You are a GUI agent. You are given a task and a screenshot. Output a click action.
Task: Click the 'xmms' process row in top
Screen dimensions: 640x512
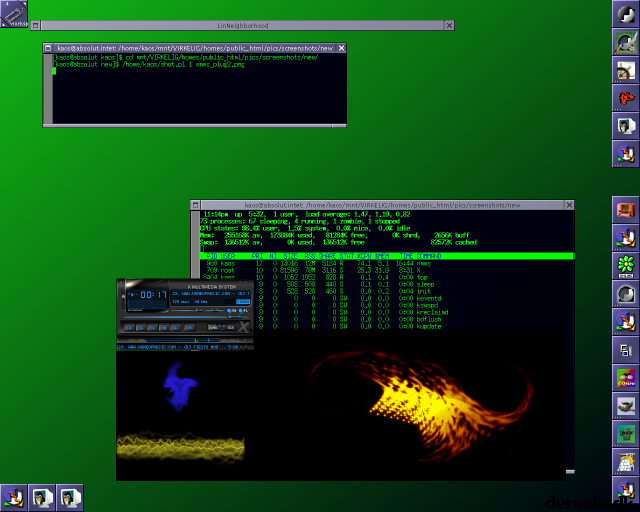pos(387,263)
